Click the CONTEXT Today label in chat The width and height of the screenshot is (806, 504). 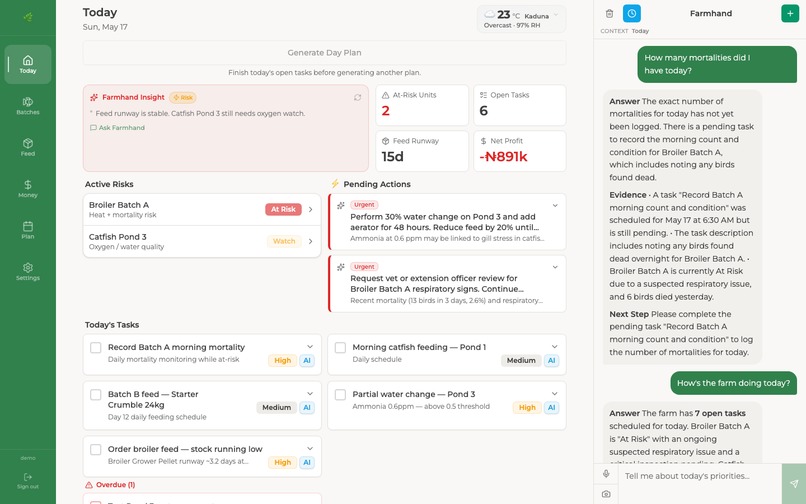point(625,31)
